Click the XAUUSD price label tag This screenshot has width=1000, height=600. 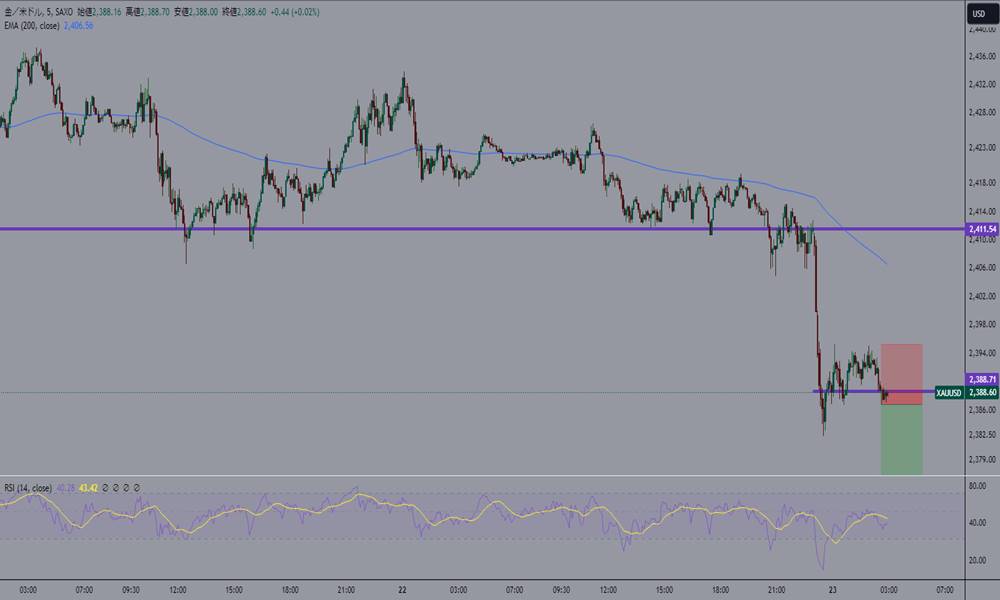[x=948, y=393]
